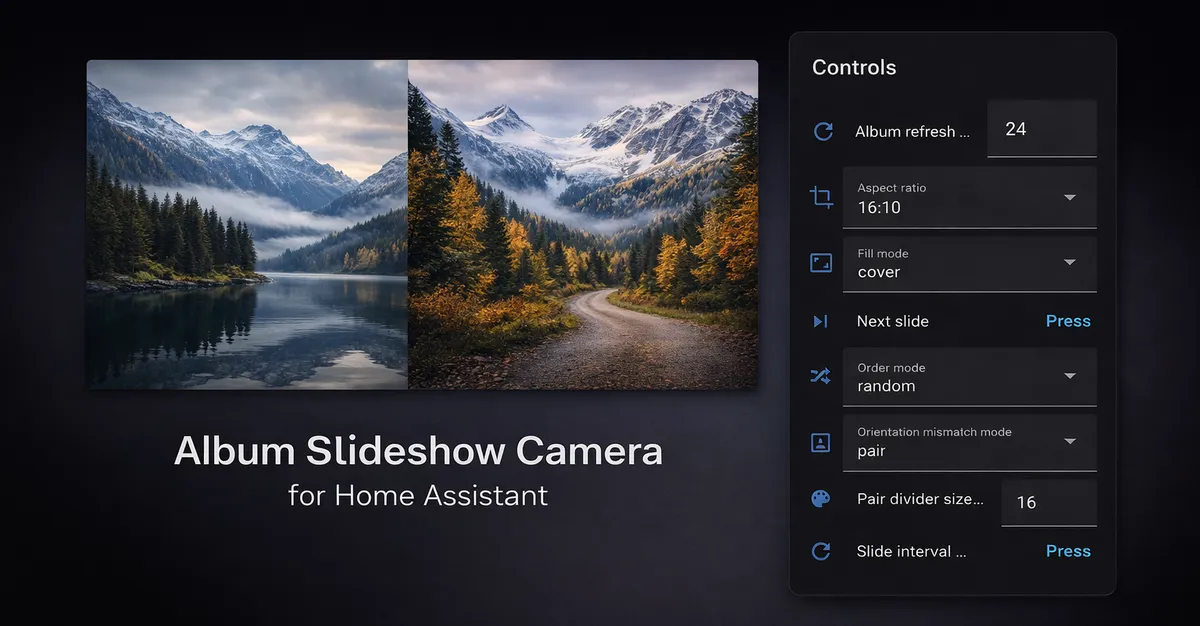Click the Fill mode frame icon
Viewport: 1200px width, 626px height.
pos(821,263)
